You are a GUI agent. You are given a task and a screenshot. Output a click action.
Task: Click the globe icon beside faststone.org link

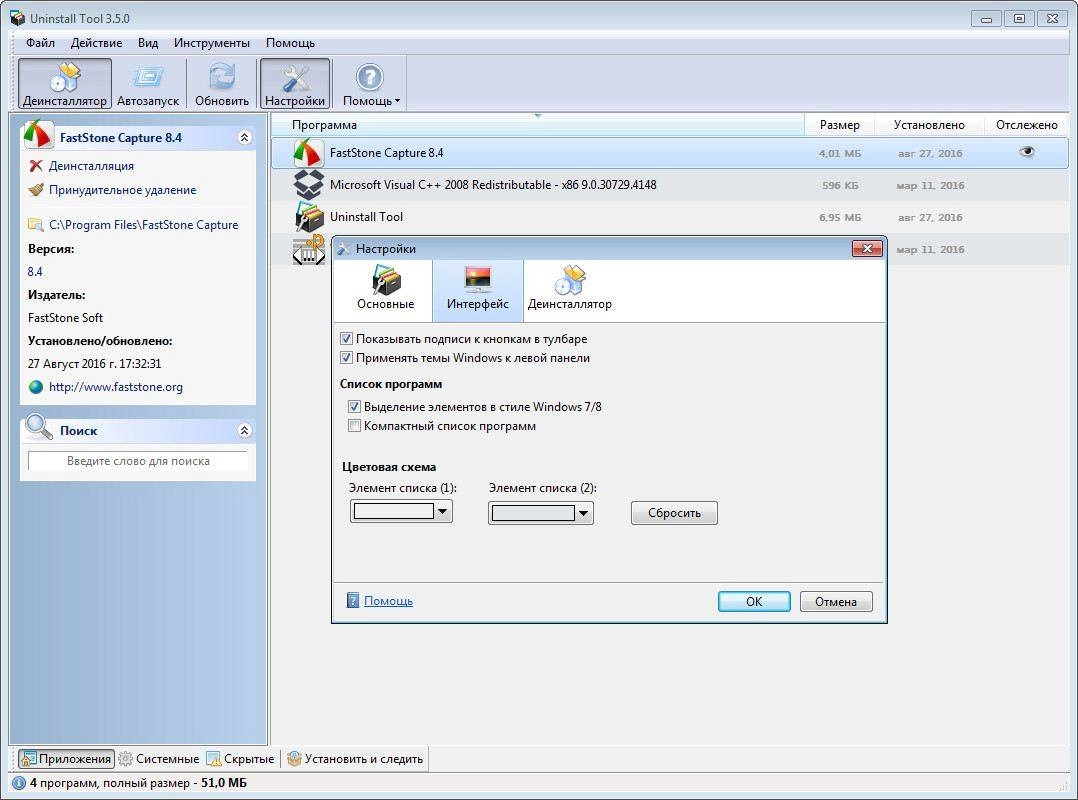[x=36, y=387]
